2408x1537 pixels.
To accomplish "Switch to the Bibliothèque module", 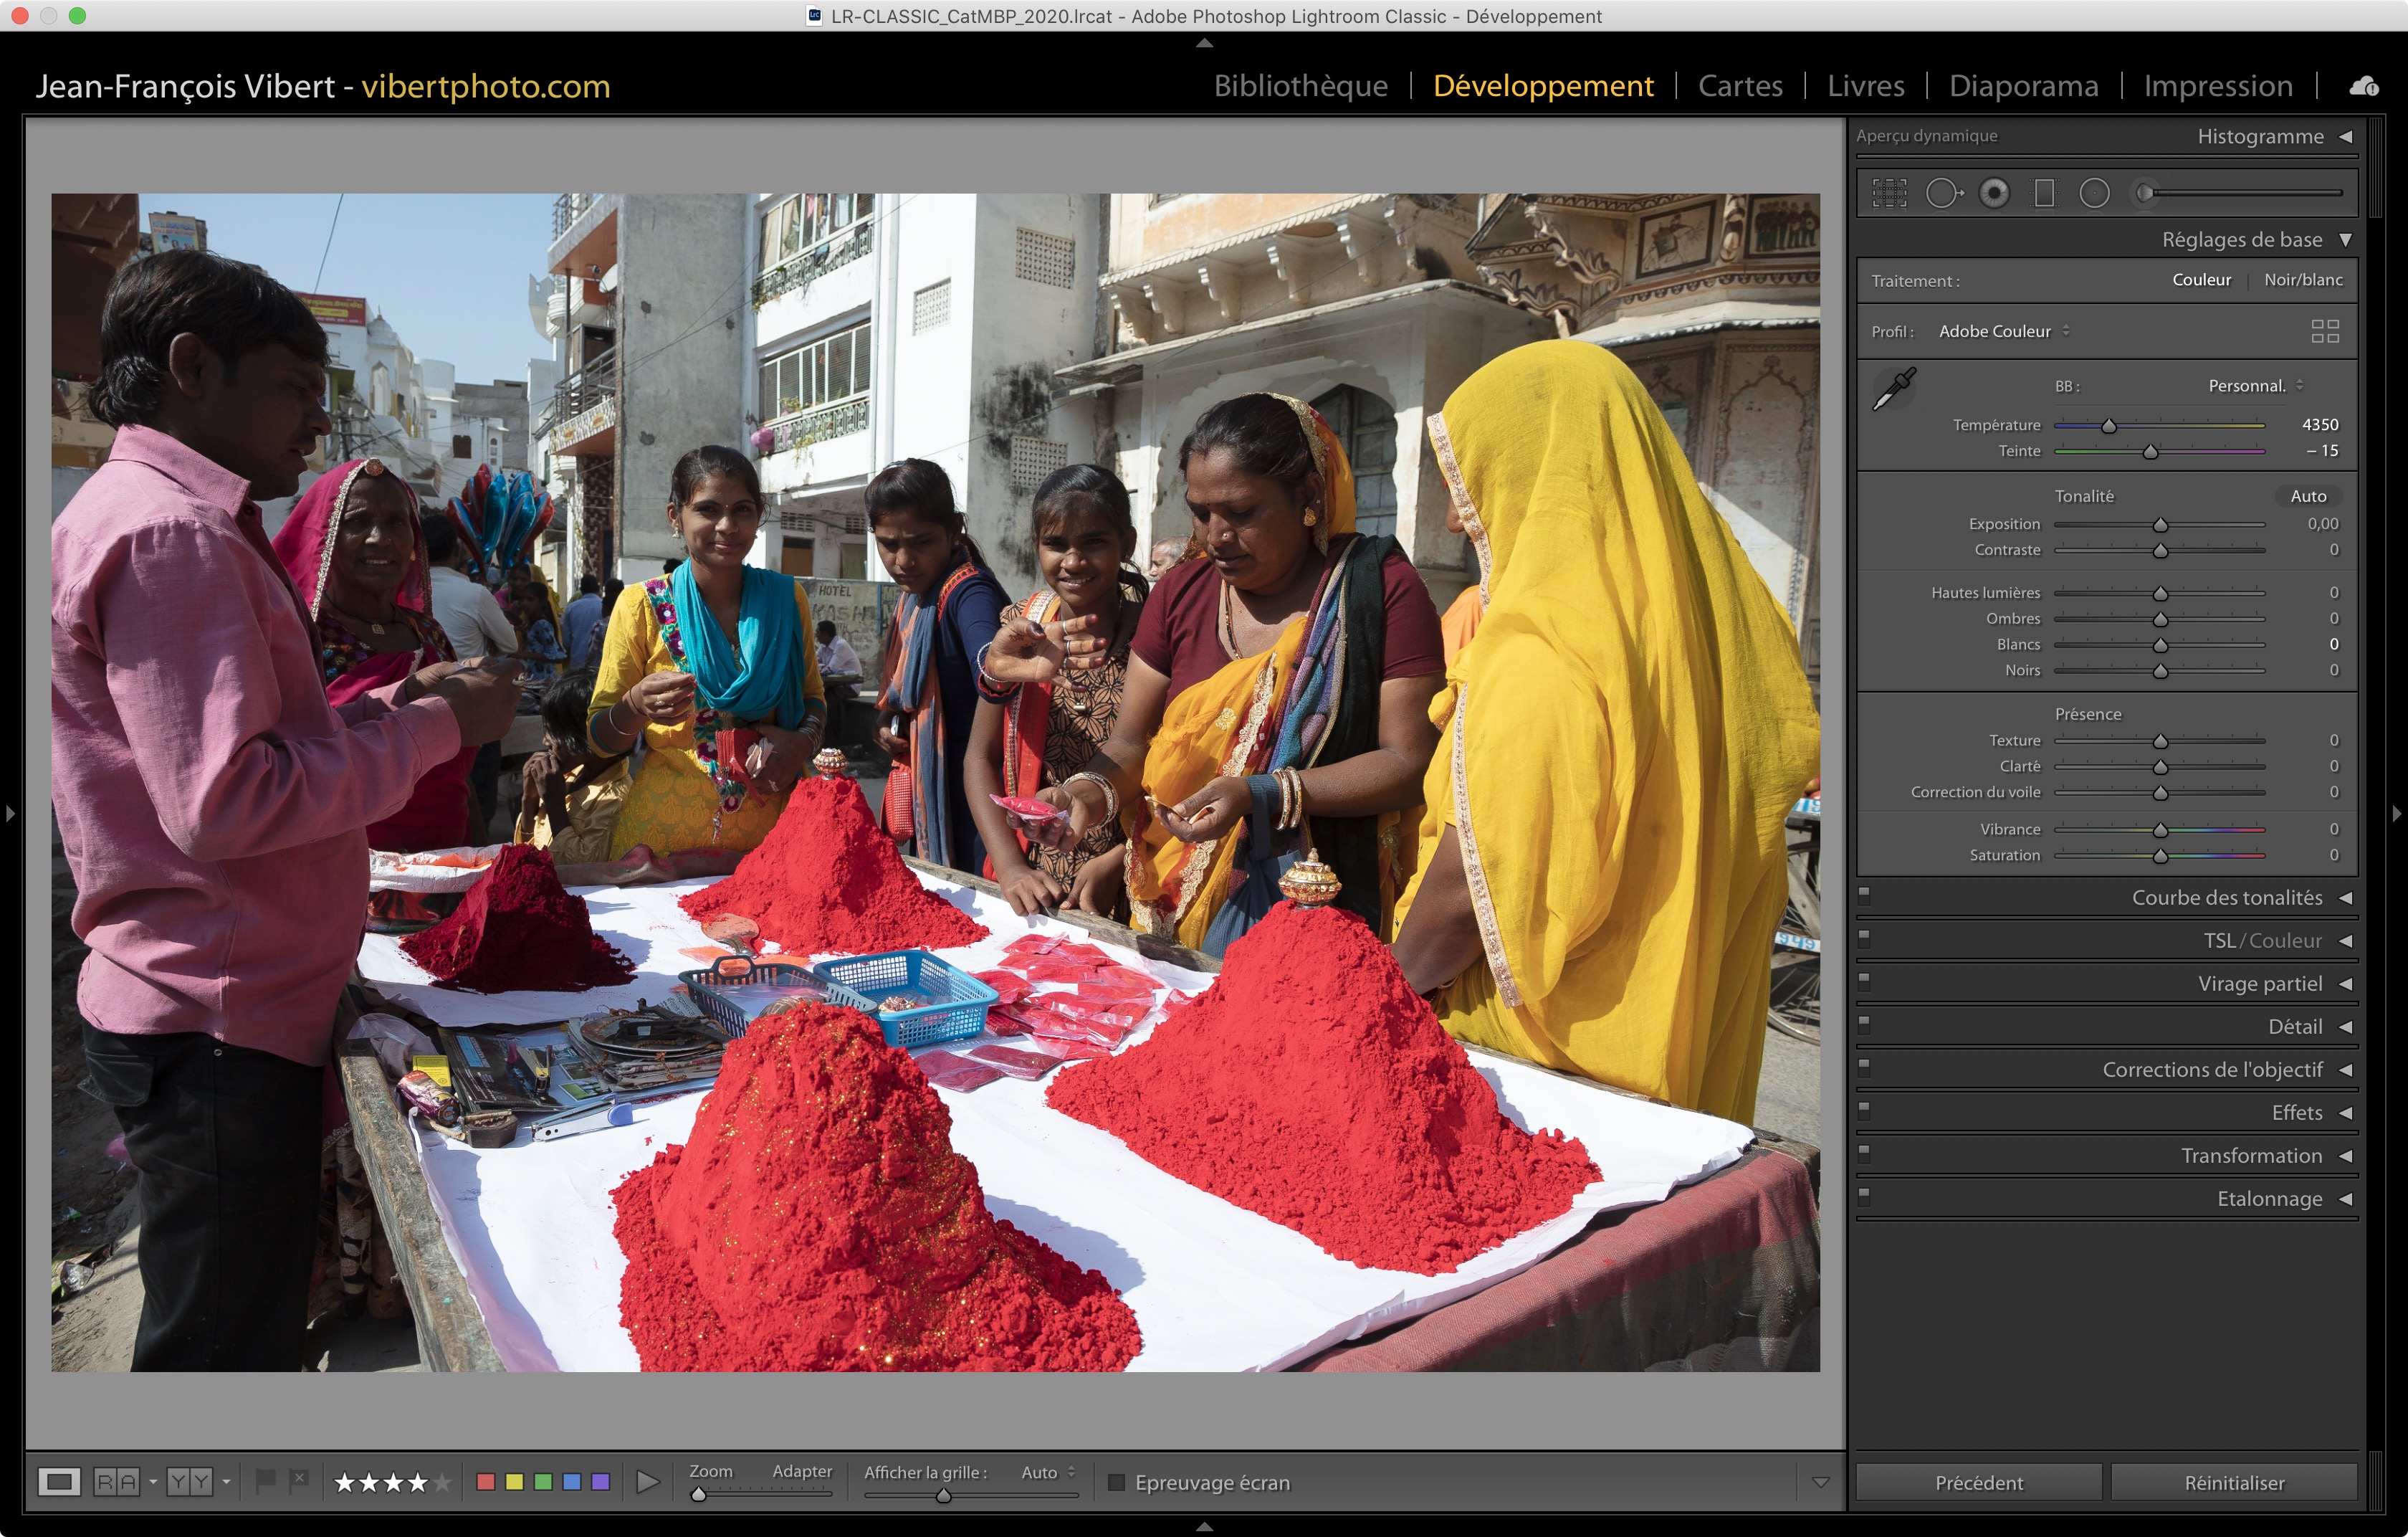I will coord(1300,86).
